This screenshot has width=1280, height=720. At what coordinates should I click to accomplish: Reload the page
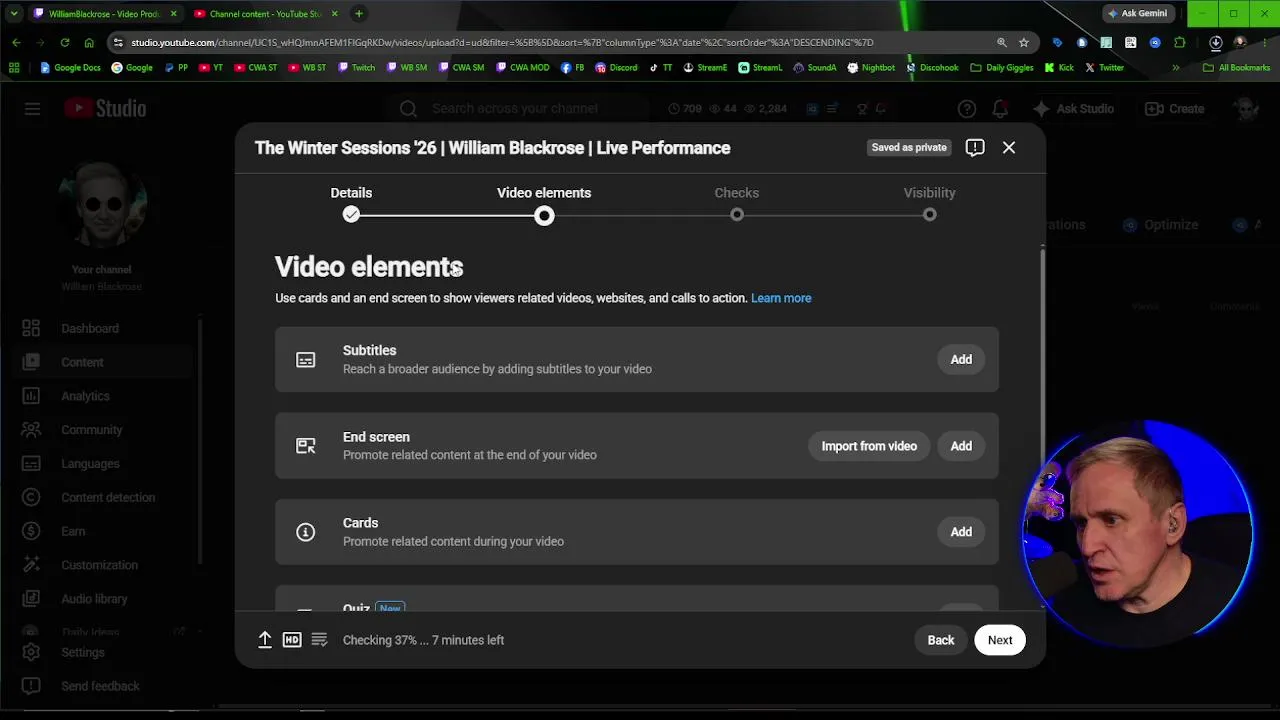click(x=65, y=42)
